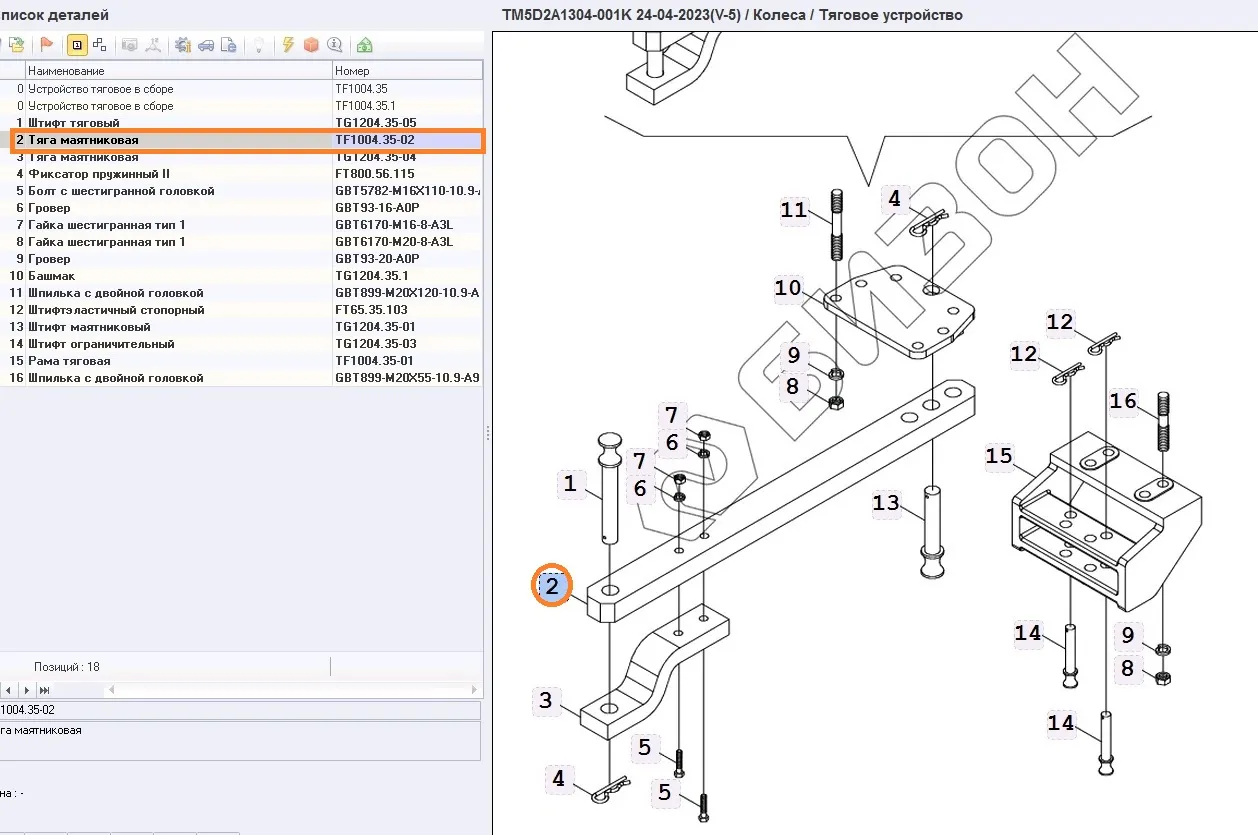Click callout number 13 on diagram

coord(886,503)
